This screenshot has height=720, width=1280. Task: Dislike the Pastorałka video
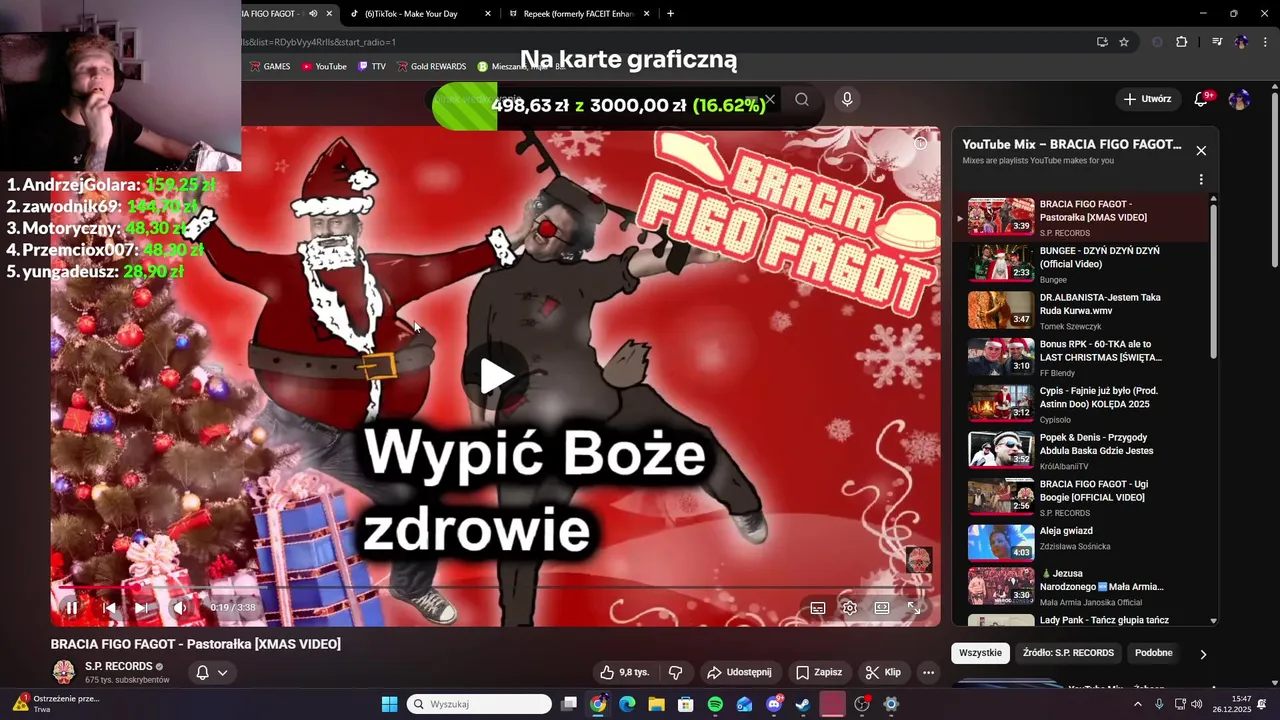tap(675, 672)
